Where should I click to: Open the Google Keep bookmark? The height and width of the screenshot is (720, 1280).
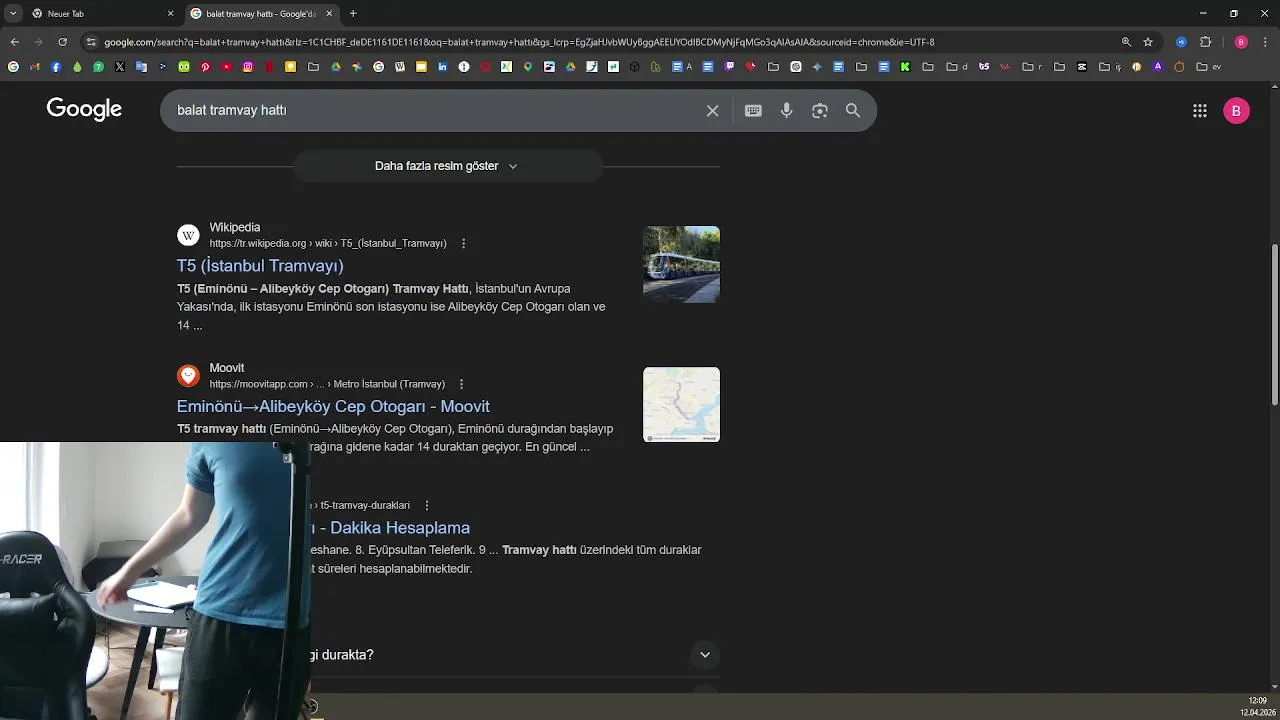(291, 67)
